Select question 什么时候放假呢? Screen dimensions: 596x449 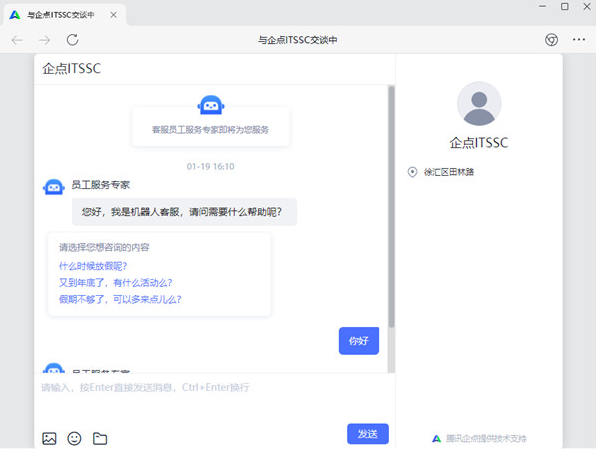pos(93,266)
